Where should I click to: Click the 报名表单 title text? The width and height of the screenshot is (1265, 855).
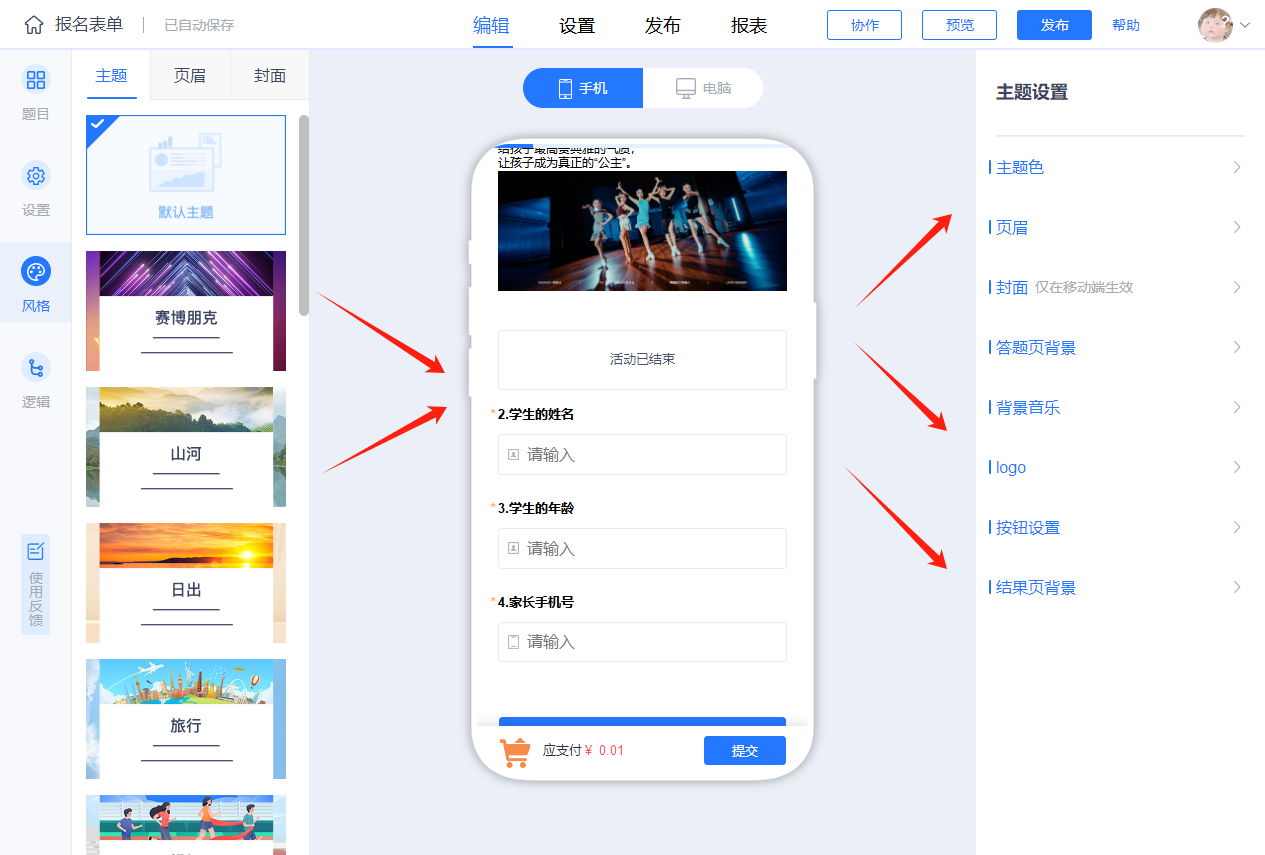[89, 25]
